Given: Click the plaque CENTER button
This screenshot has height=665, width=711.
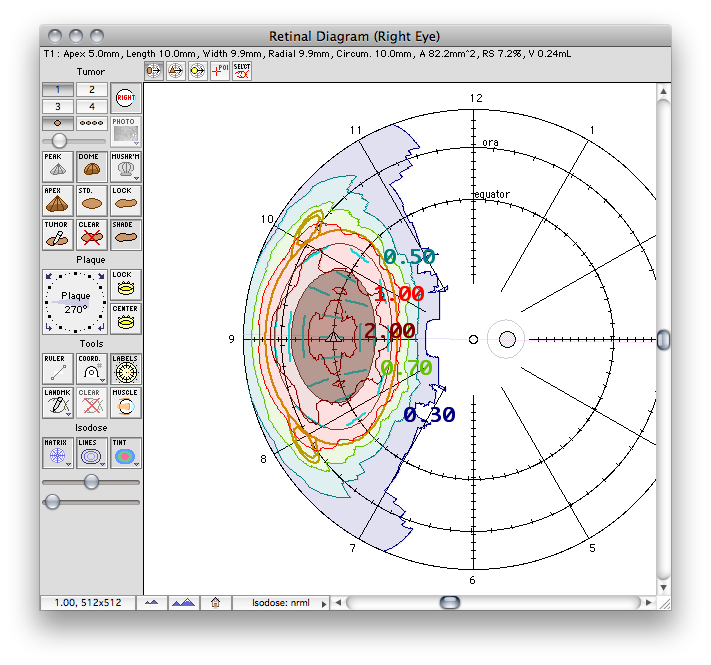Looking at the screenshot, I should point(126,319).
